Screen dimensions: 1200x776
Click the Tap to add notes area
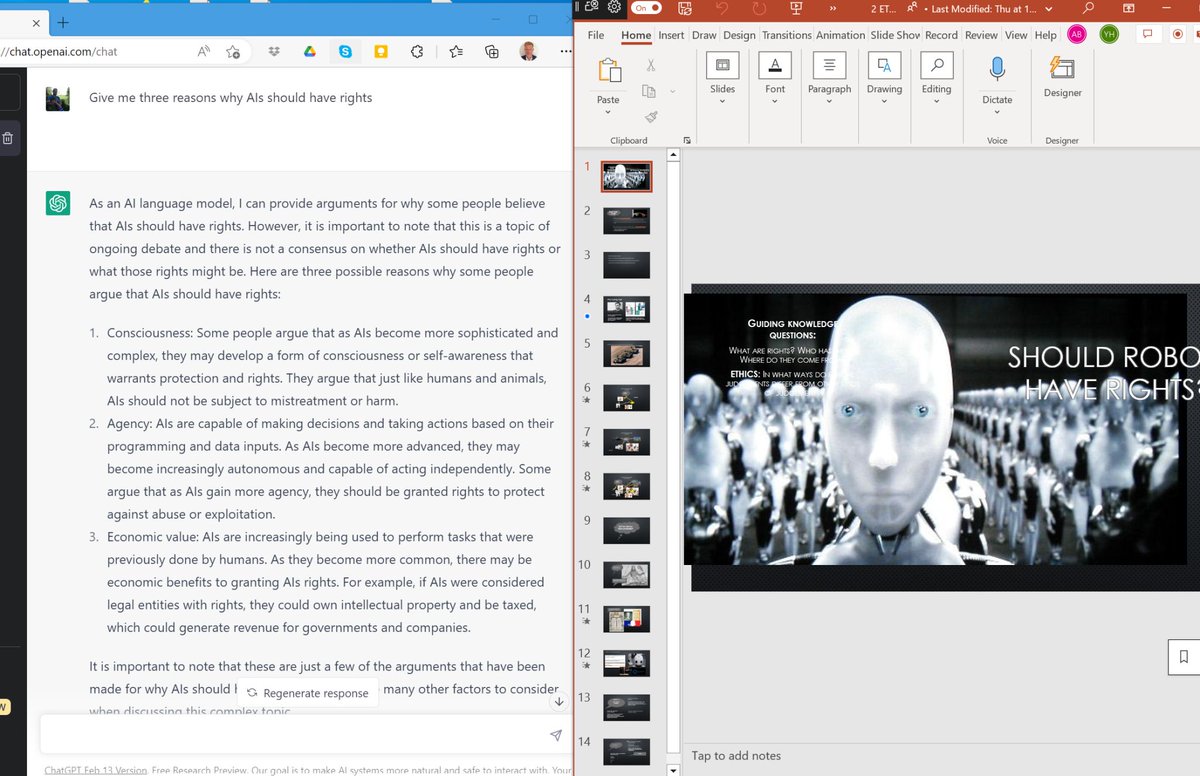point(736,756)
